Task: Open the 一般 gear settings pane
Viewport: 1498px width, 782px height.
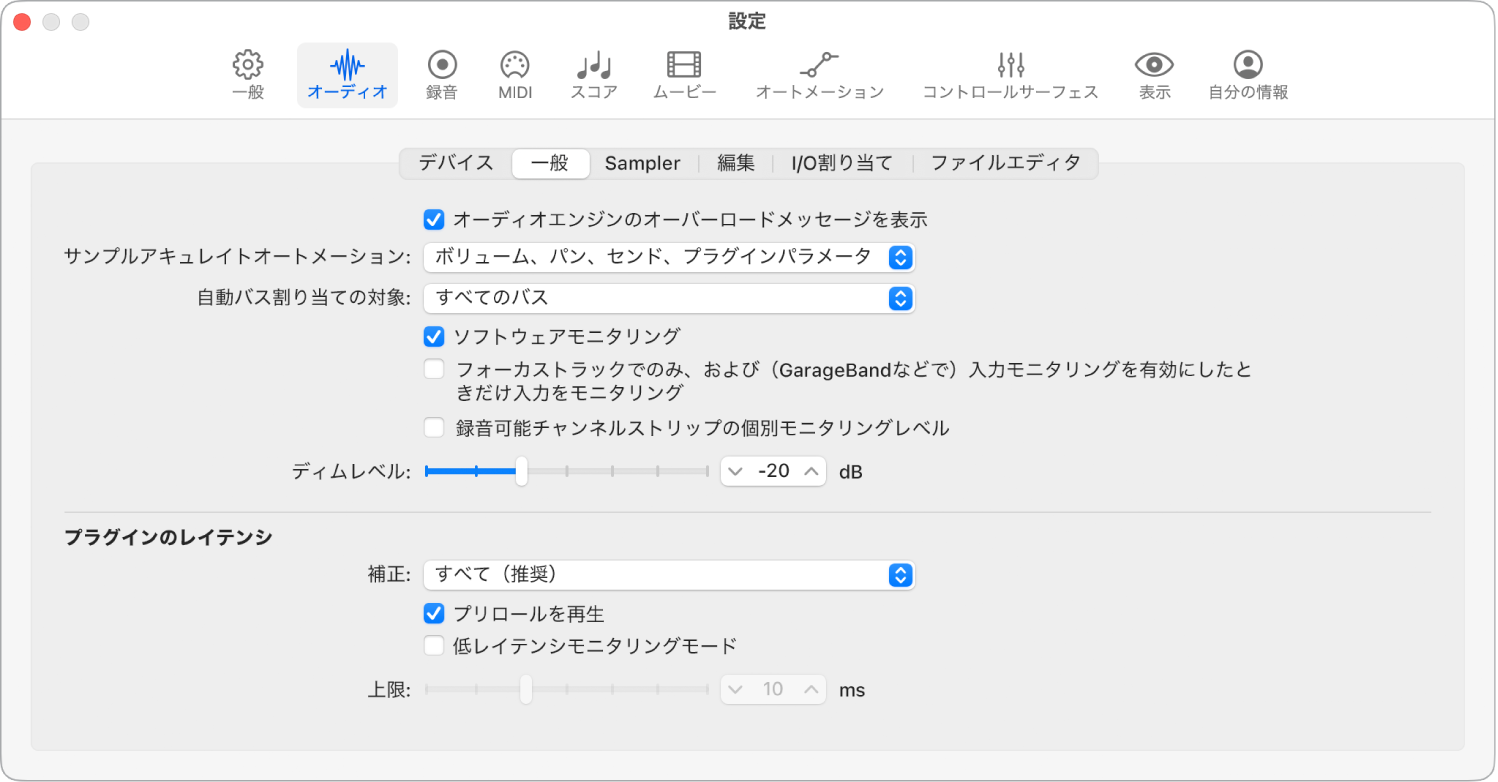Action: (248, 76)
